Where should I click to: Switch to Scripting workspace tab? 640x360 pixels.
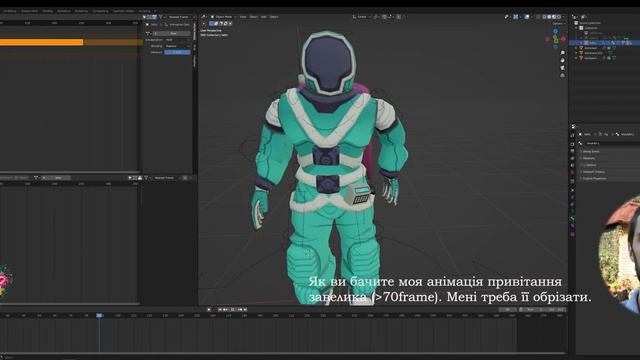[144, 11]
